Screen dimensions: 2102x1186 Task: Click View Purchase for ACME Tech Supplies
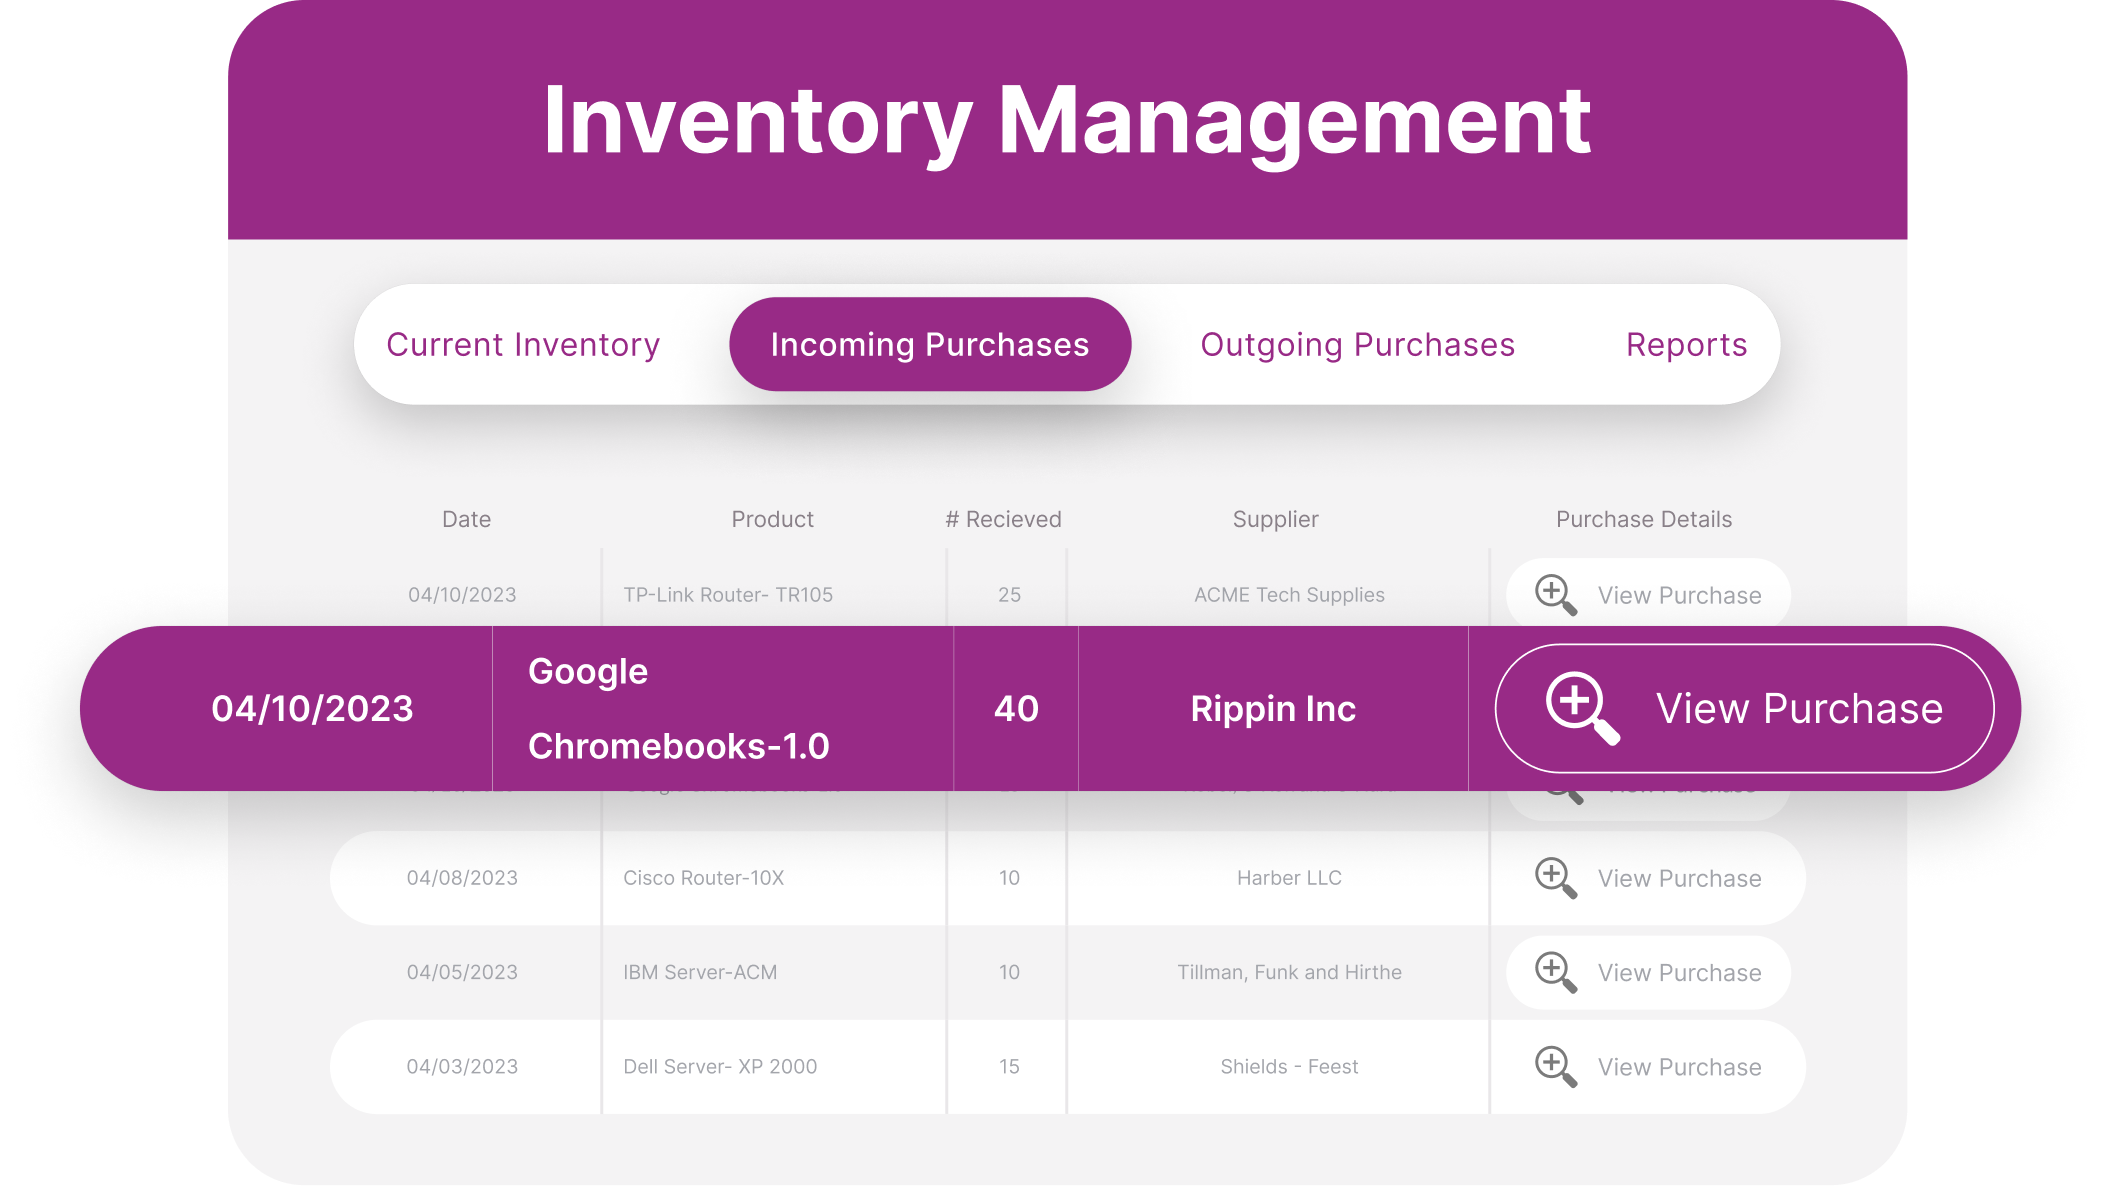(x=1679, y=595)
